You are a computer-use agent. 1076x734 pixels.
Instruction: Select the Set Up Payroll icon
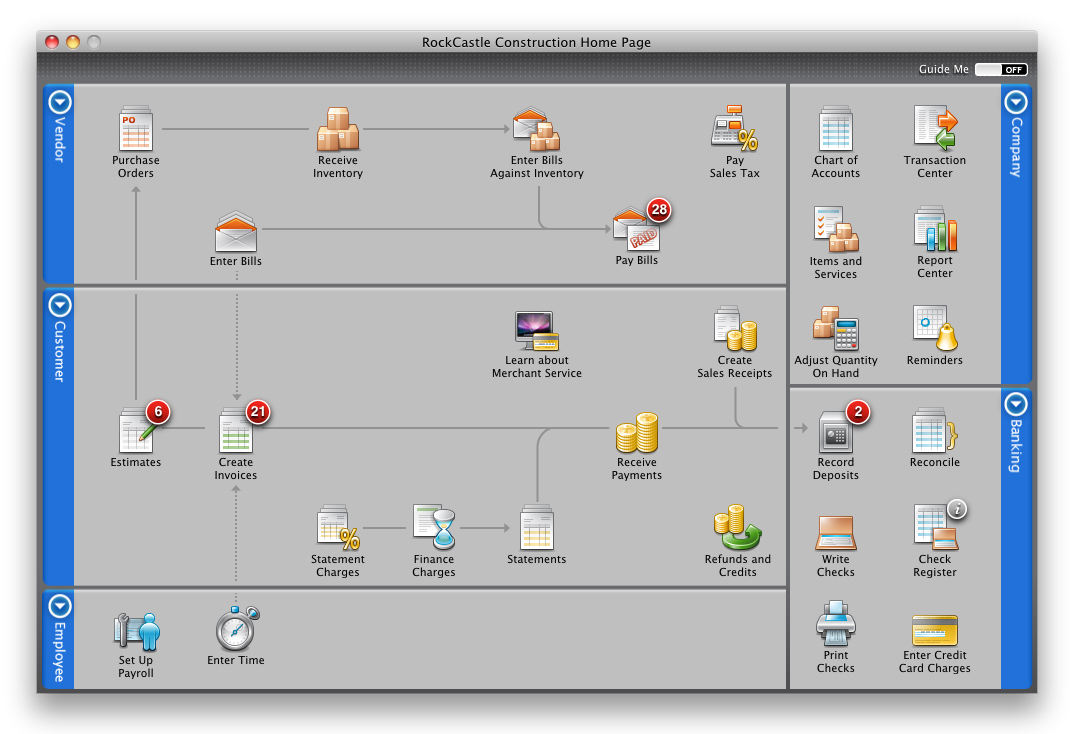(135, 630)
